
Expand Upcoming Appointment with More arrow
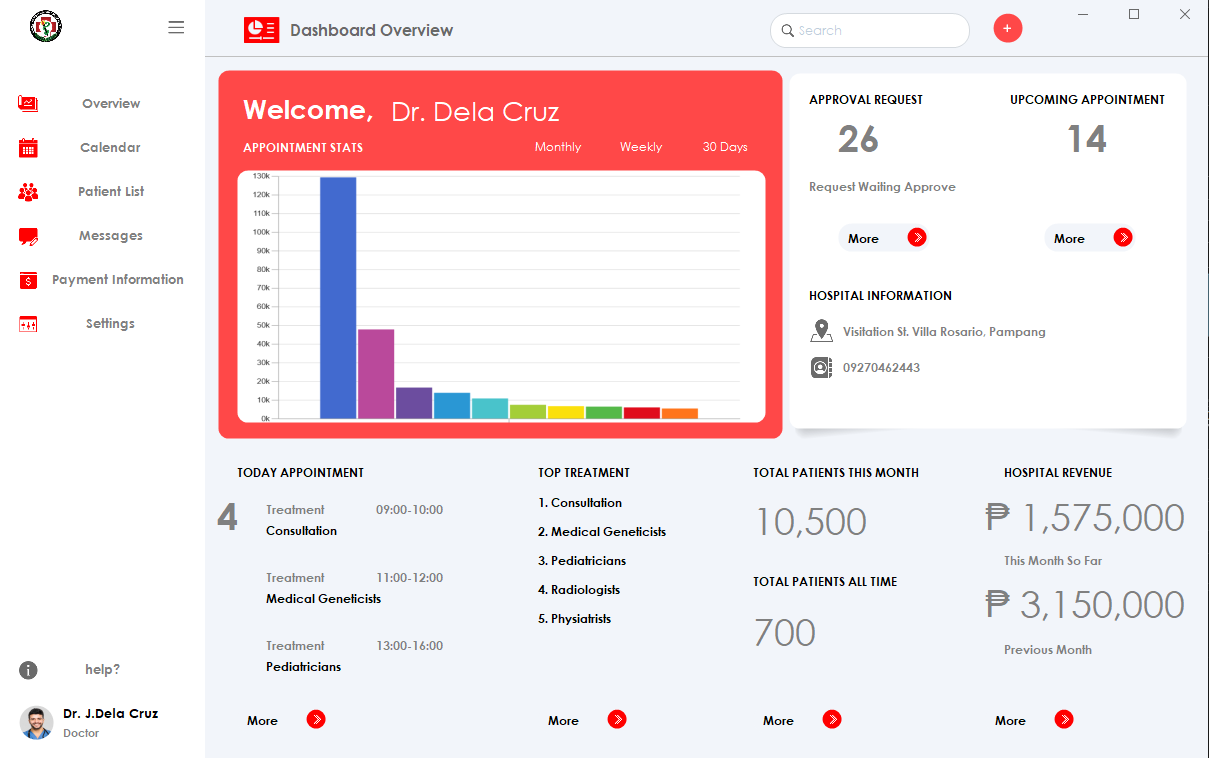tap(1123, 237)
